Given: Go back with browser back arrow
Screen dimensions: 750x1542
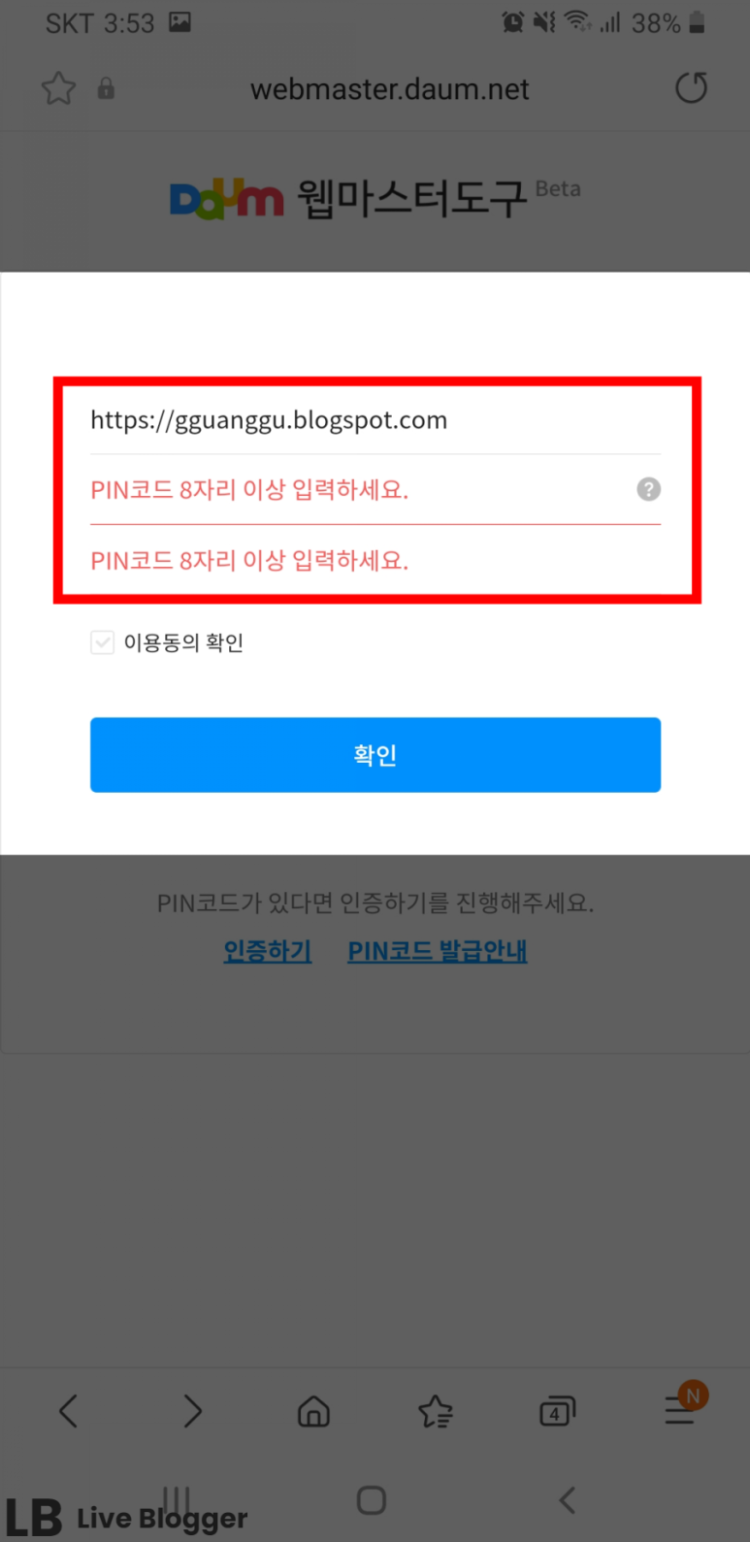Looking at the screenshot, I should coord(67,1411).
